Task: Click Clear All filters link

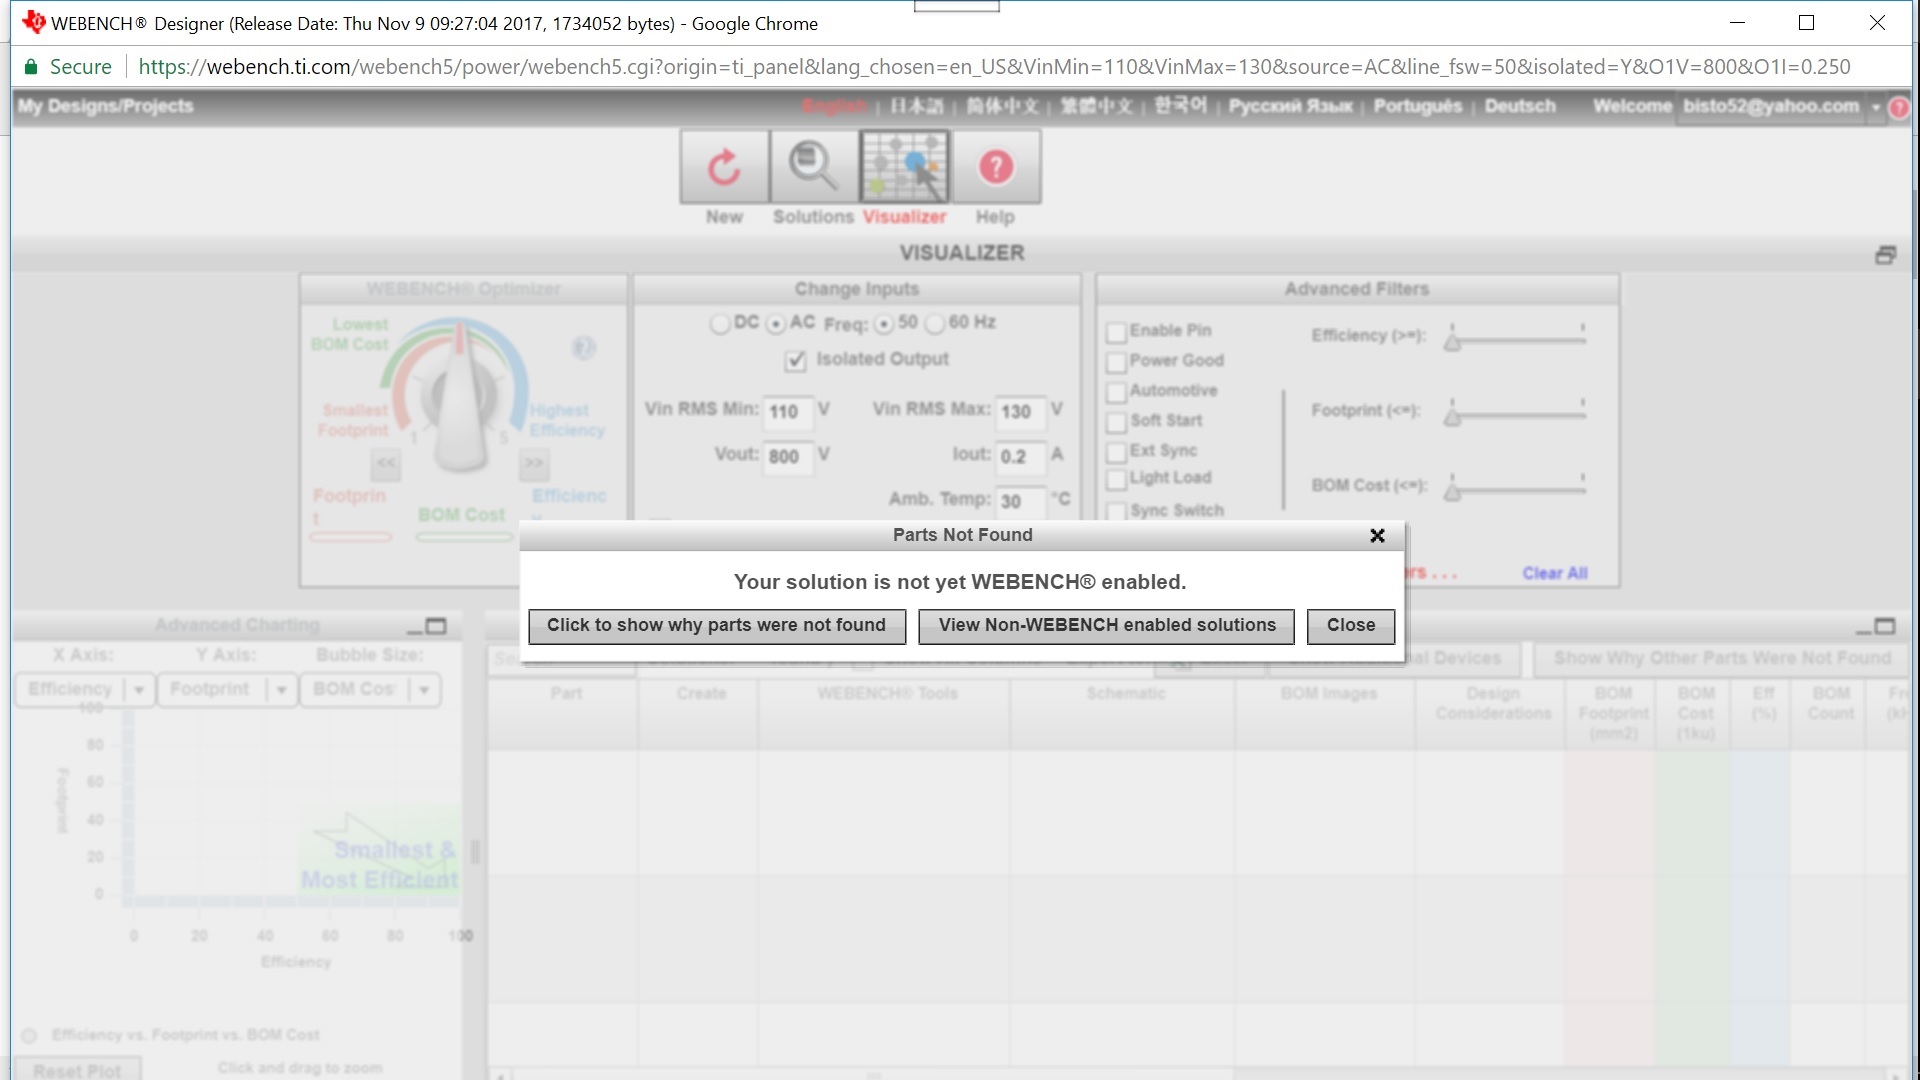Action: click(x=1554, y=574)
